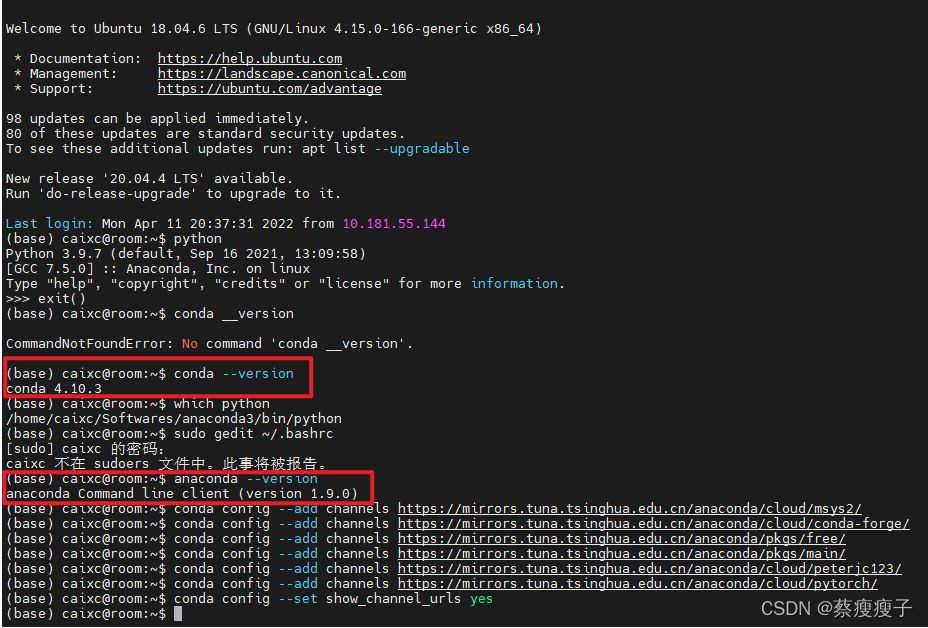
Task: Click the 'conda 4.10.3' output line
Action: coord(54,389)
